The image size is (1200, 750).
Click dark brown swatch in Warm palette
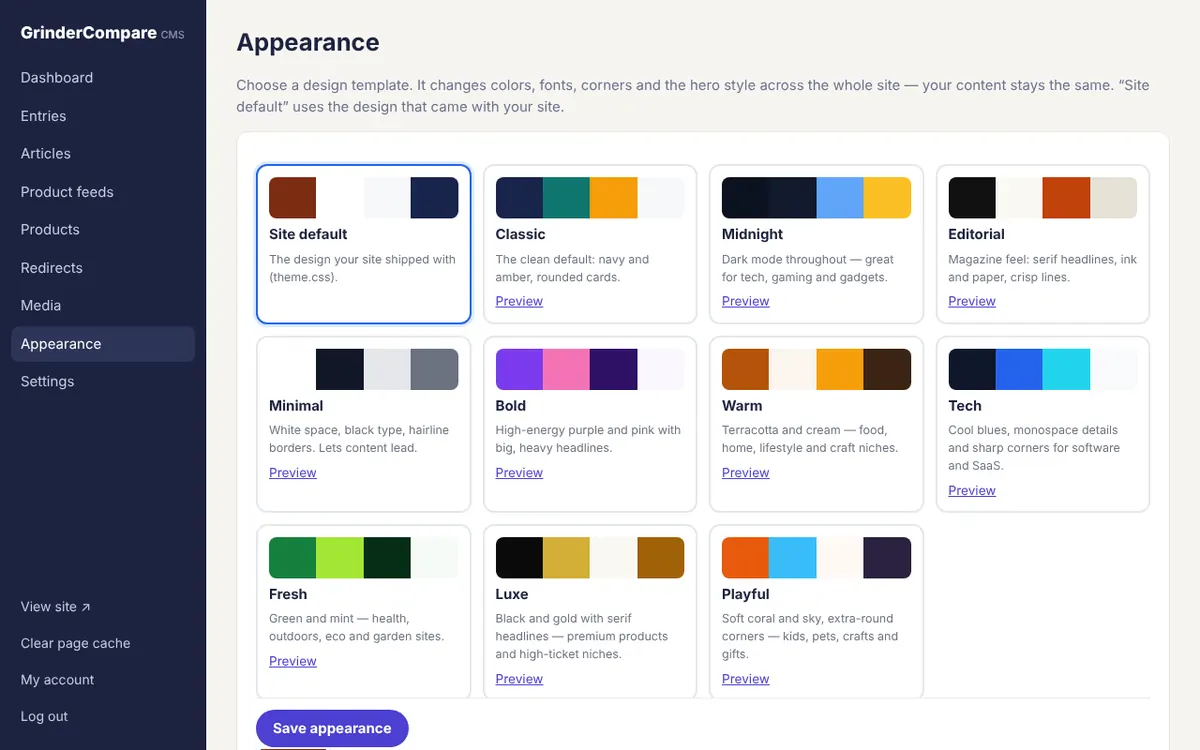point(887,369)
